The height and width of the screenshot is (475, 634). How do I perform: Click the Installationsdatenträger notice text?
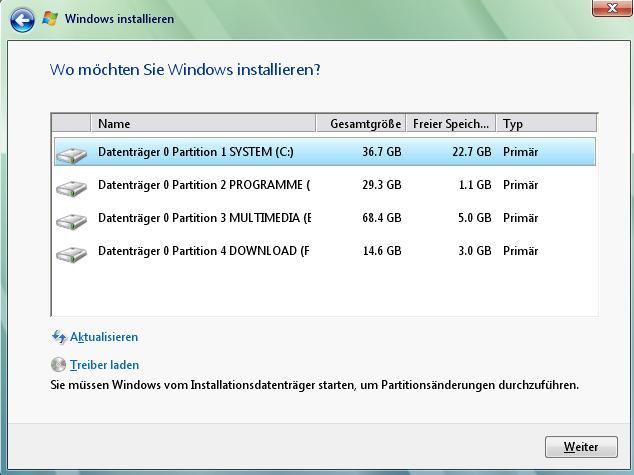point(315,385)
